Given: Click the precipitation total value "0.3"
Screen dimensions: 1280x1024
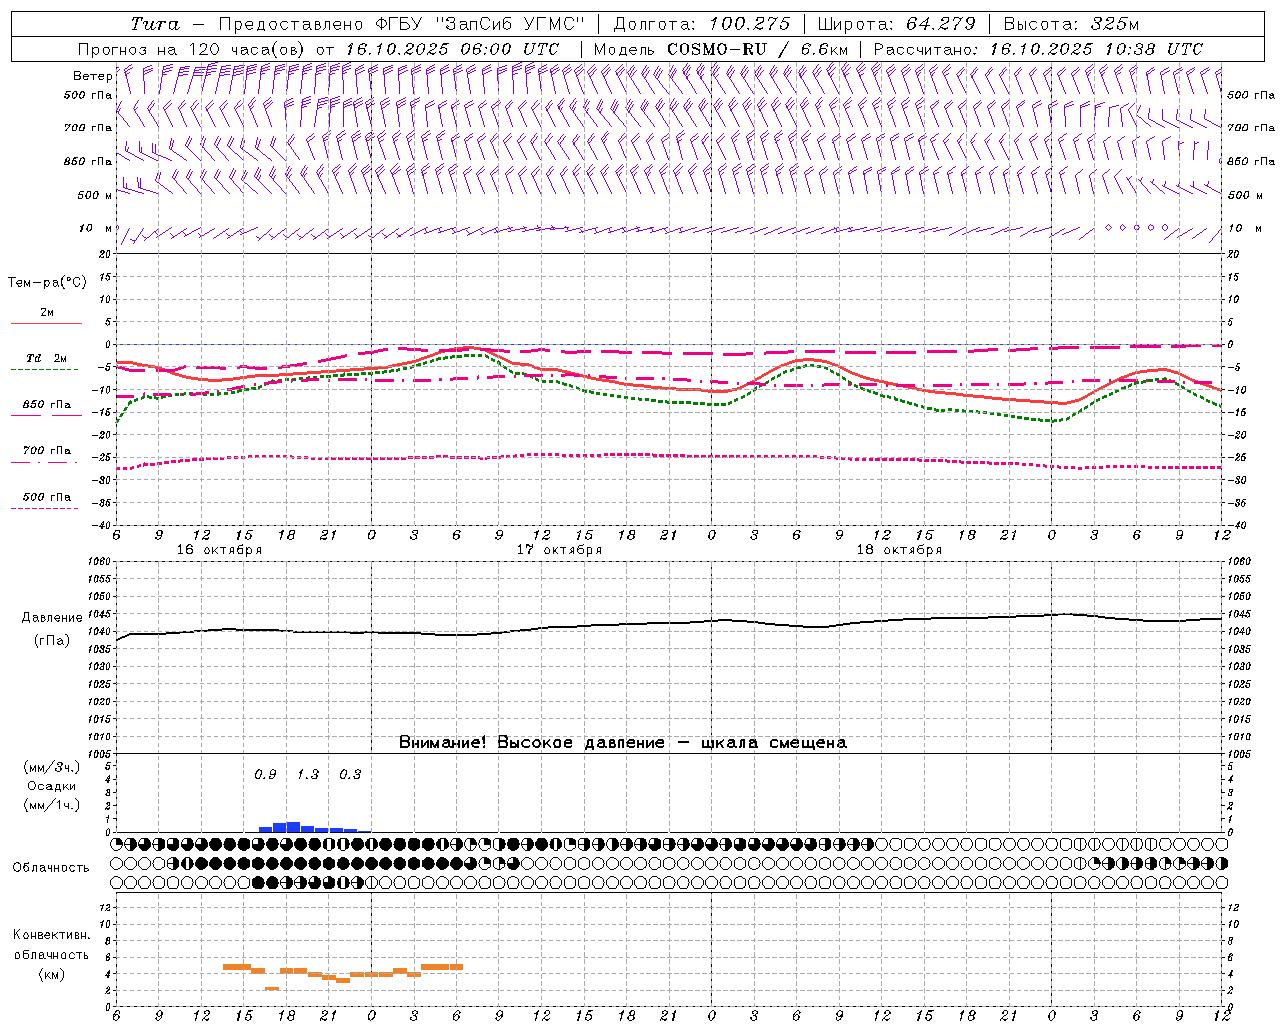Looking at the screenshot, I should point(350,775).
